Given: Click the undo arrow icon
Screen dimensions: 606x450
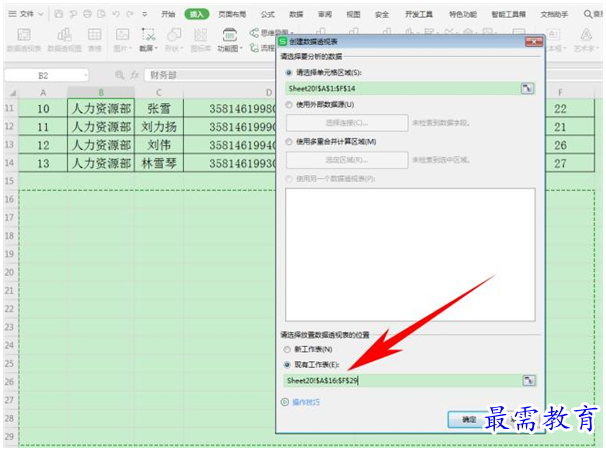Looking at the screenshot, I should [116, 14].
